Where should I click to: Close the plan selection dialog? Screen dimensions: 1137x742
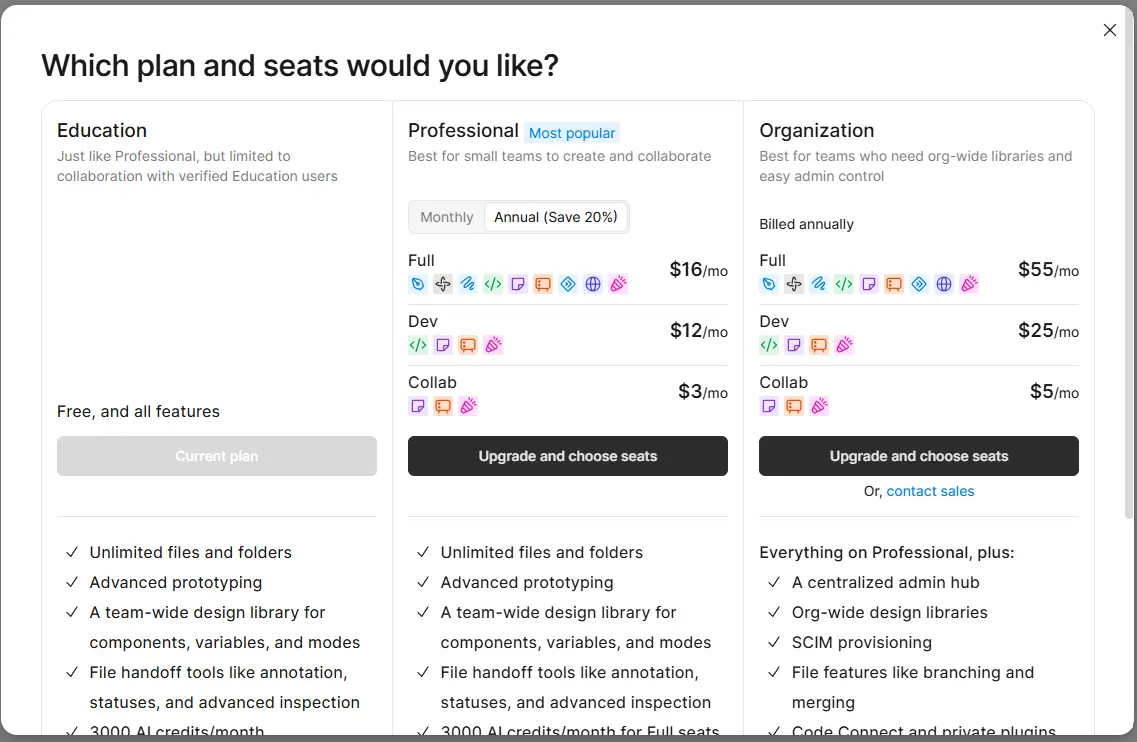tap(1109, 30)
